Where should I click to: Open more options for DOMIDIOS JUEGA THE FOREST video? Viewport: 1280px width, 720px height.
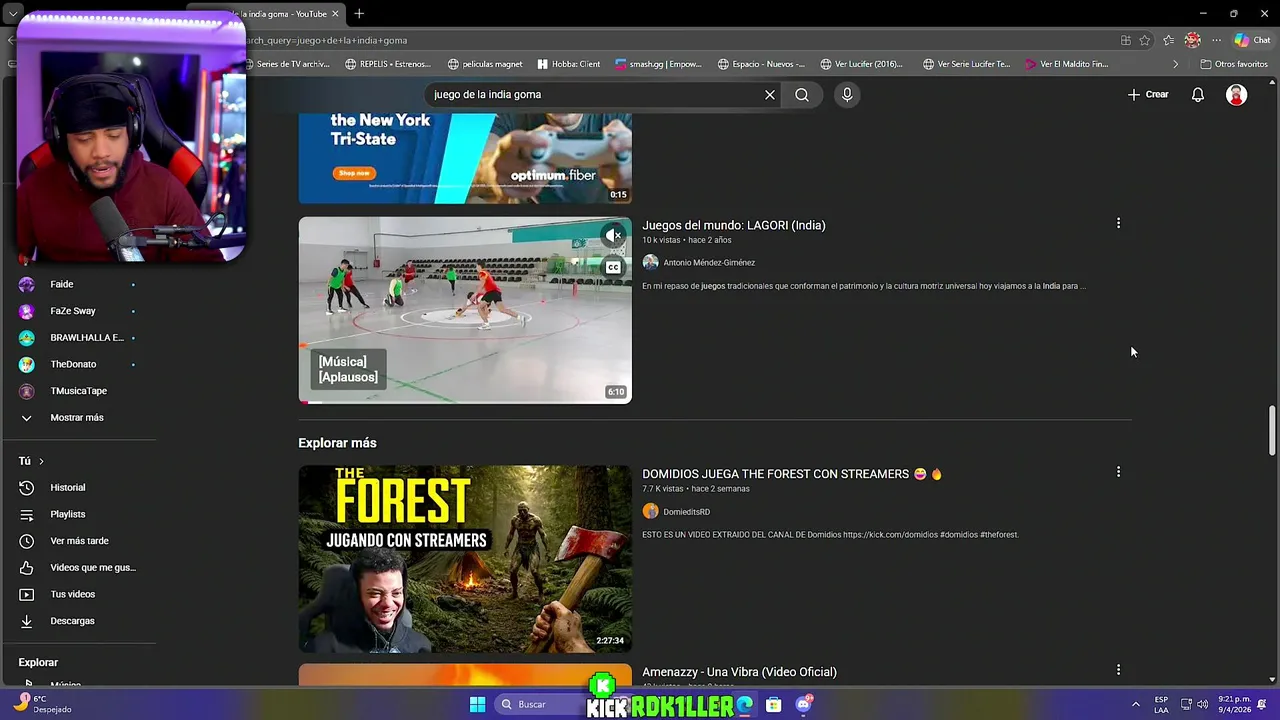[x=1118, y=472]
